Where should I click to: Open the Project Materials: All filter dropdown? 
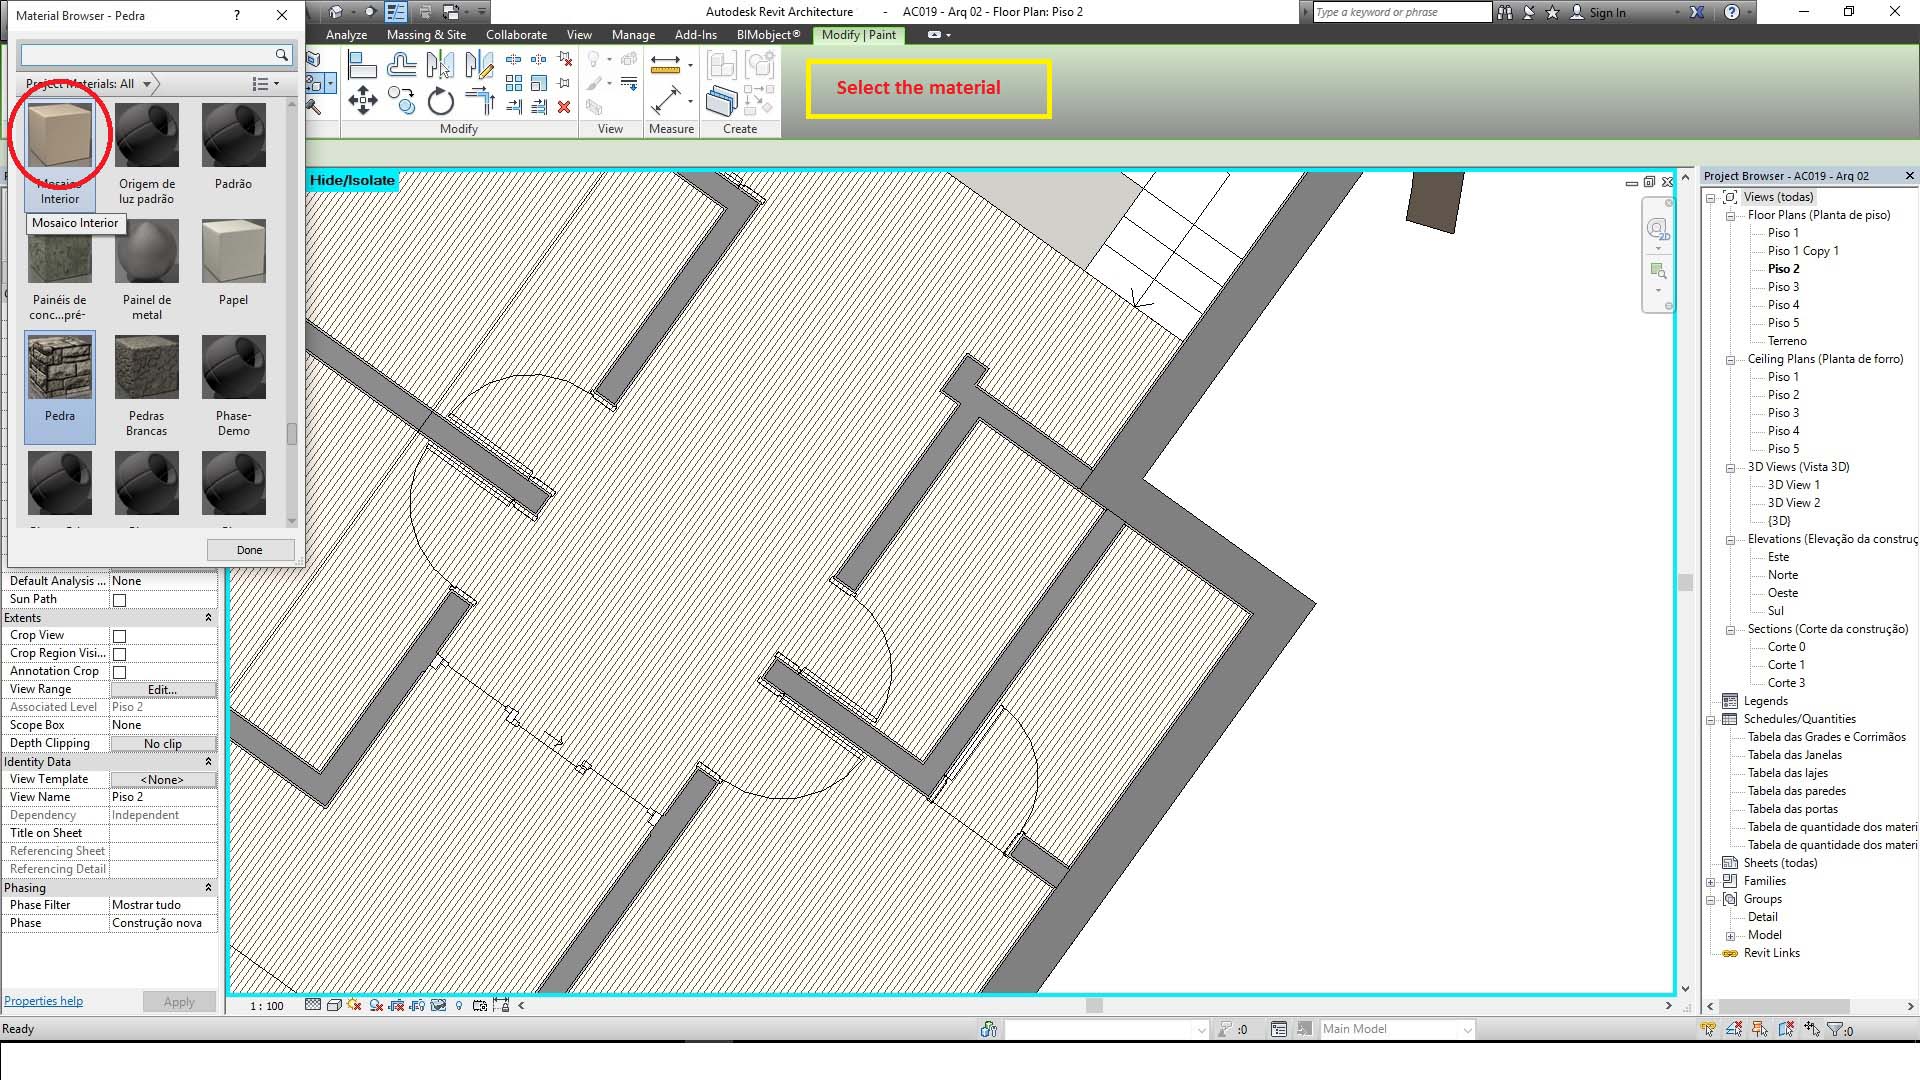[147, 84]
